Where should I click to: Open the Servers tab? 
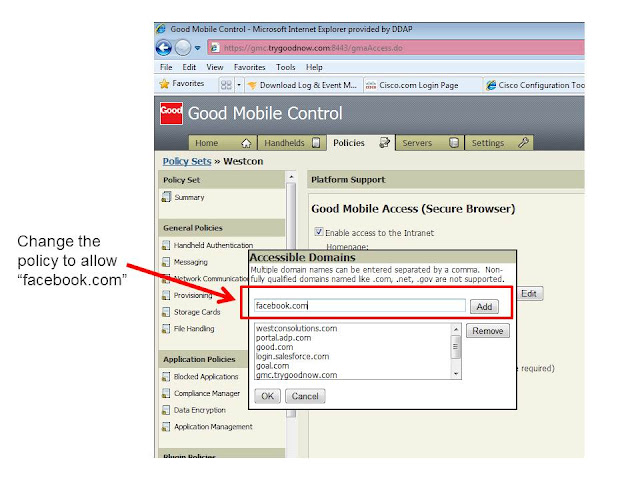[430, 143]
